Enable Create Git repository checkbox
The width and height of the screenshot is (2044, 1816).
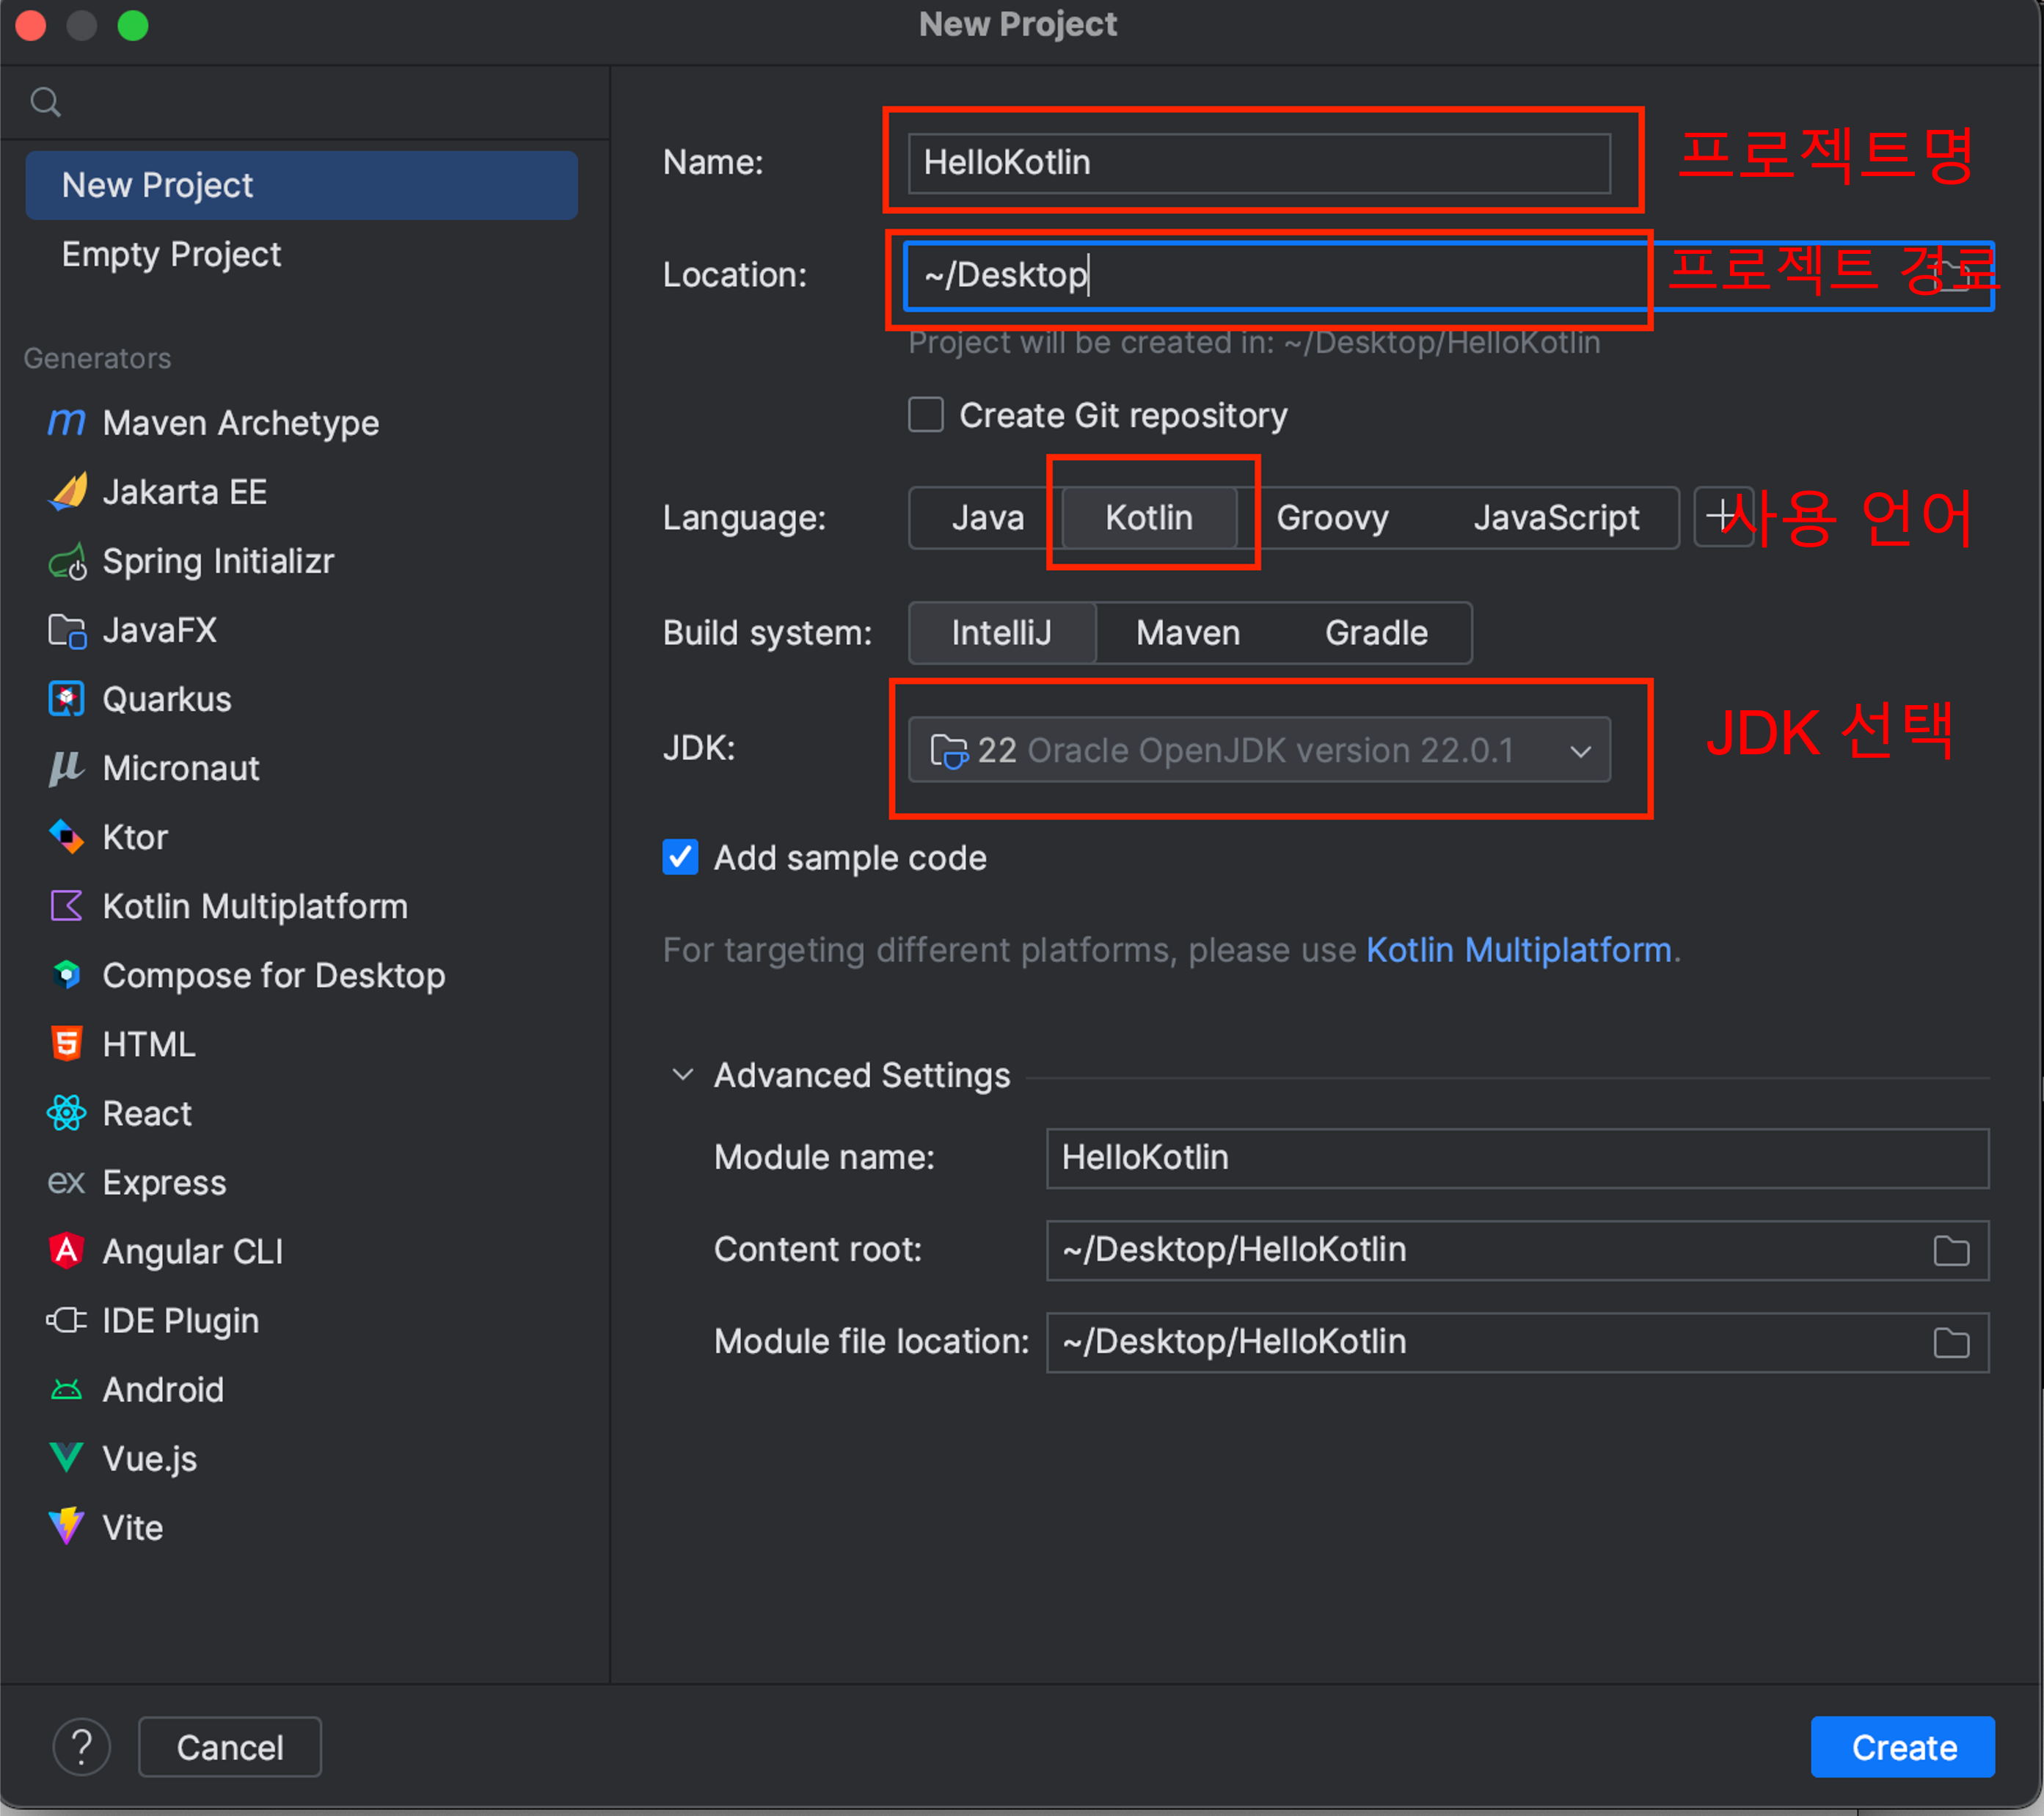coord(925,415)
